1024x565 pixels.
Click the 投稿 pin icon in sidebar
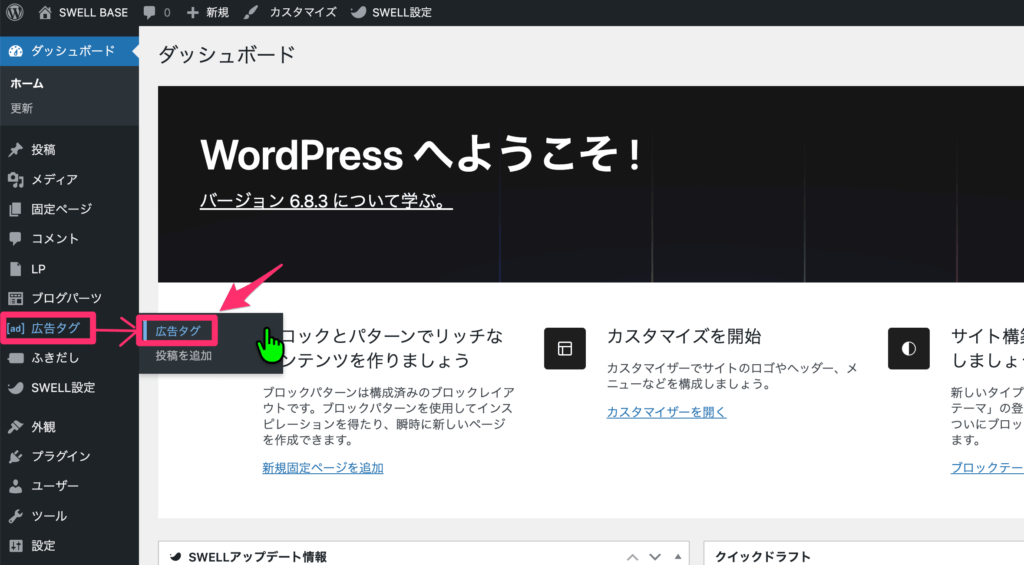point(15,150)
